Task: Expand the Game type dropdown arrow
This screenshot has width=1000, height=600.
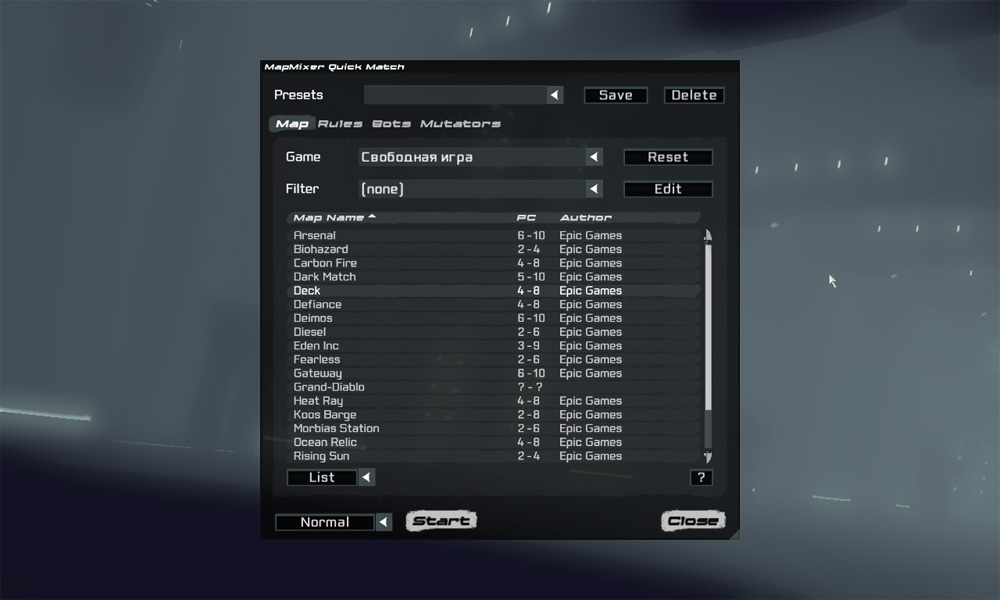Action: tap(594, 157)
